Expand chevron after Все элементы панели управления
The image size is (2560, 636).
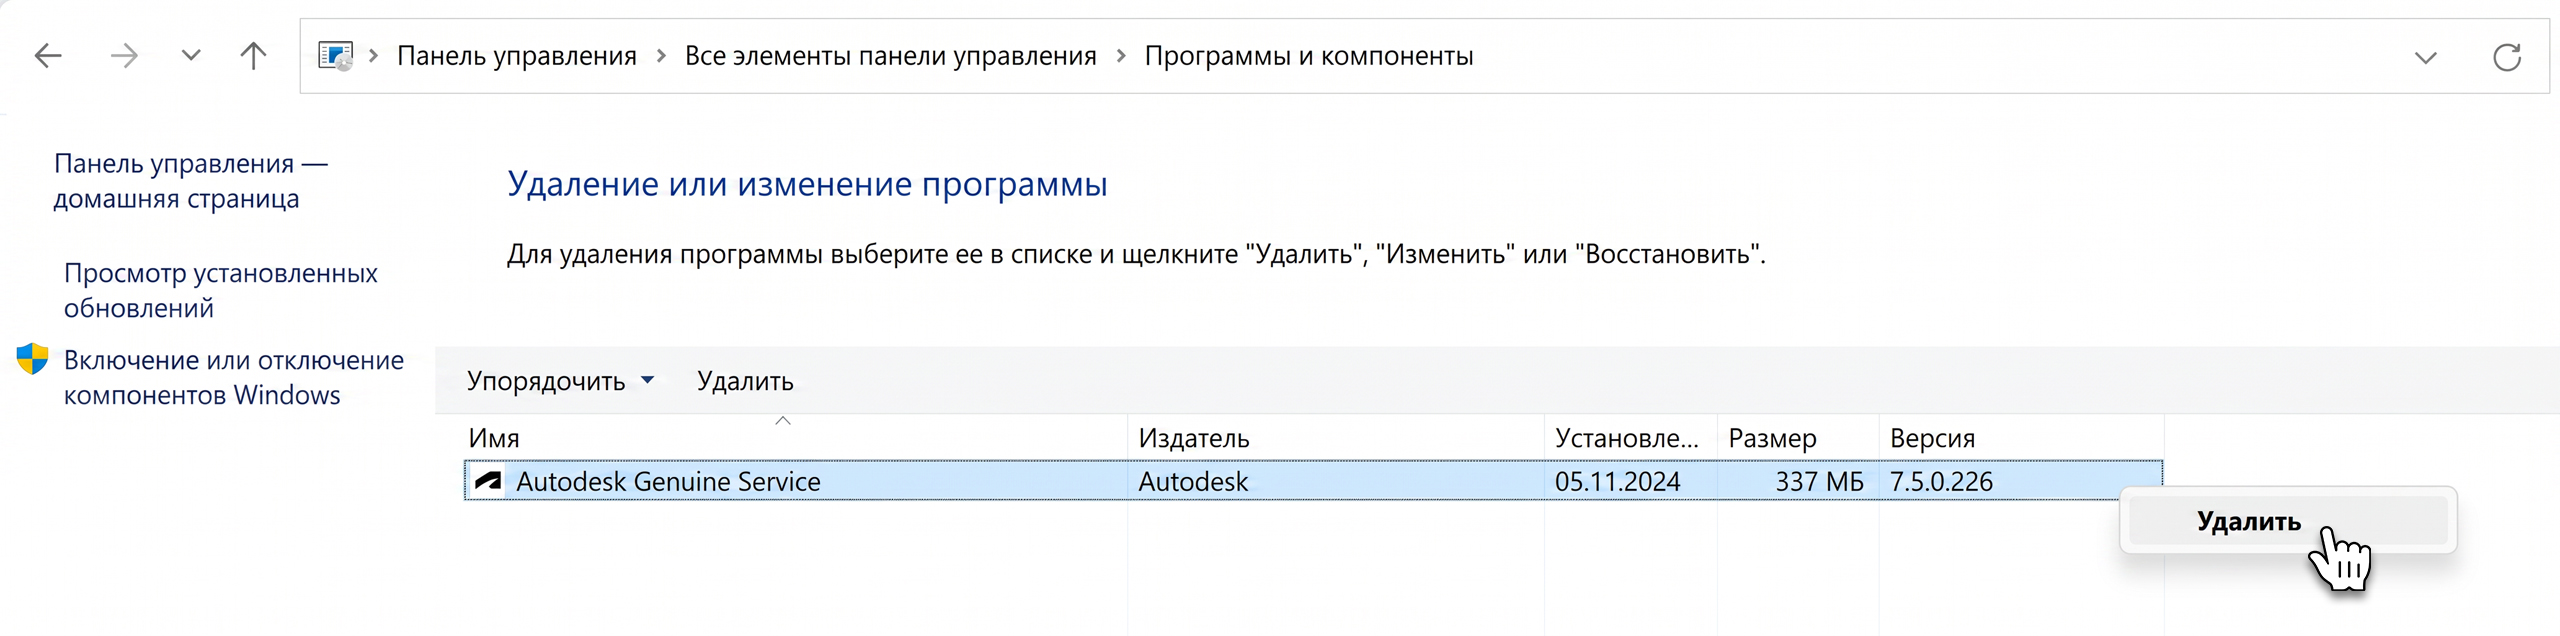[1121, 56]
